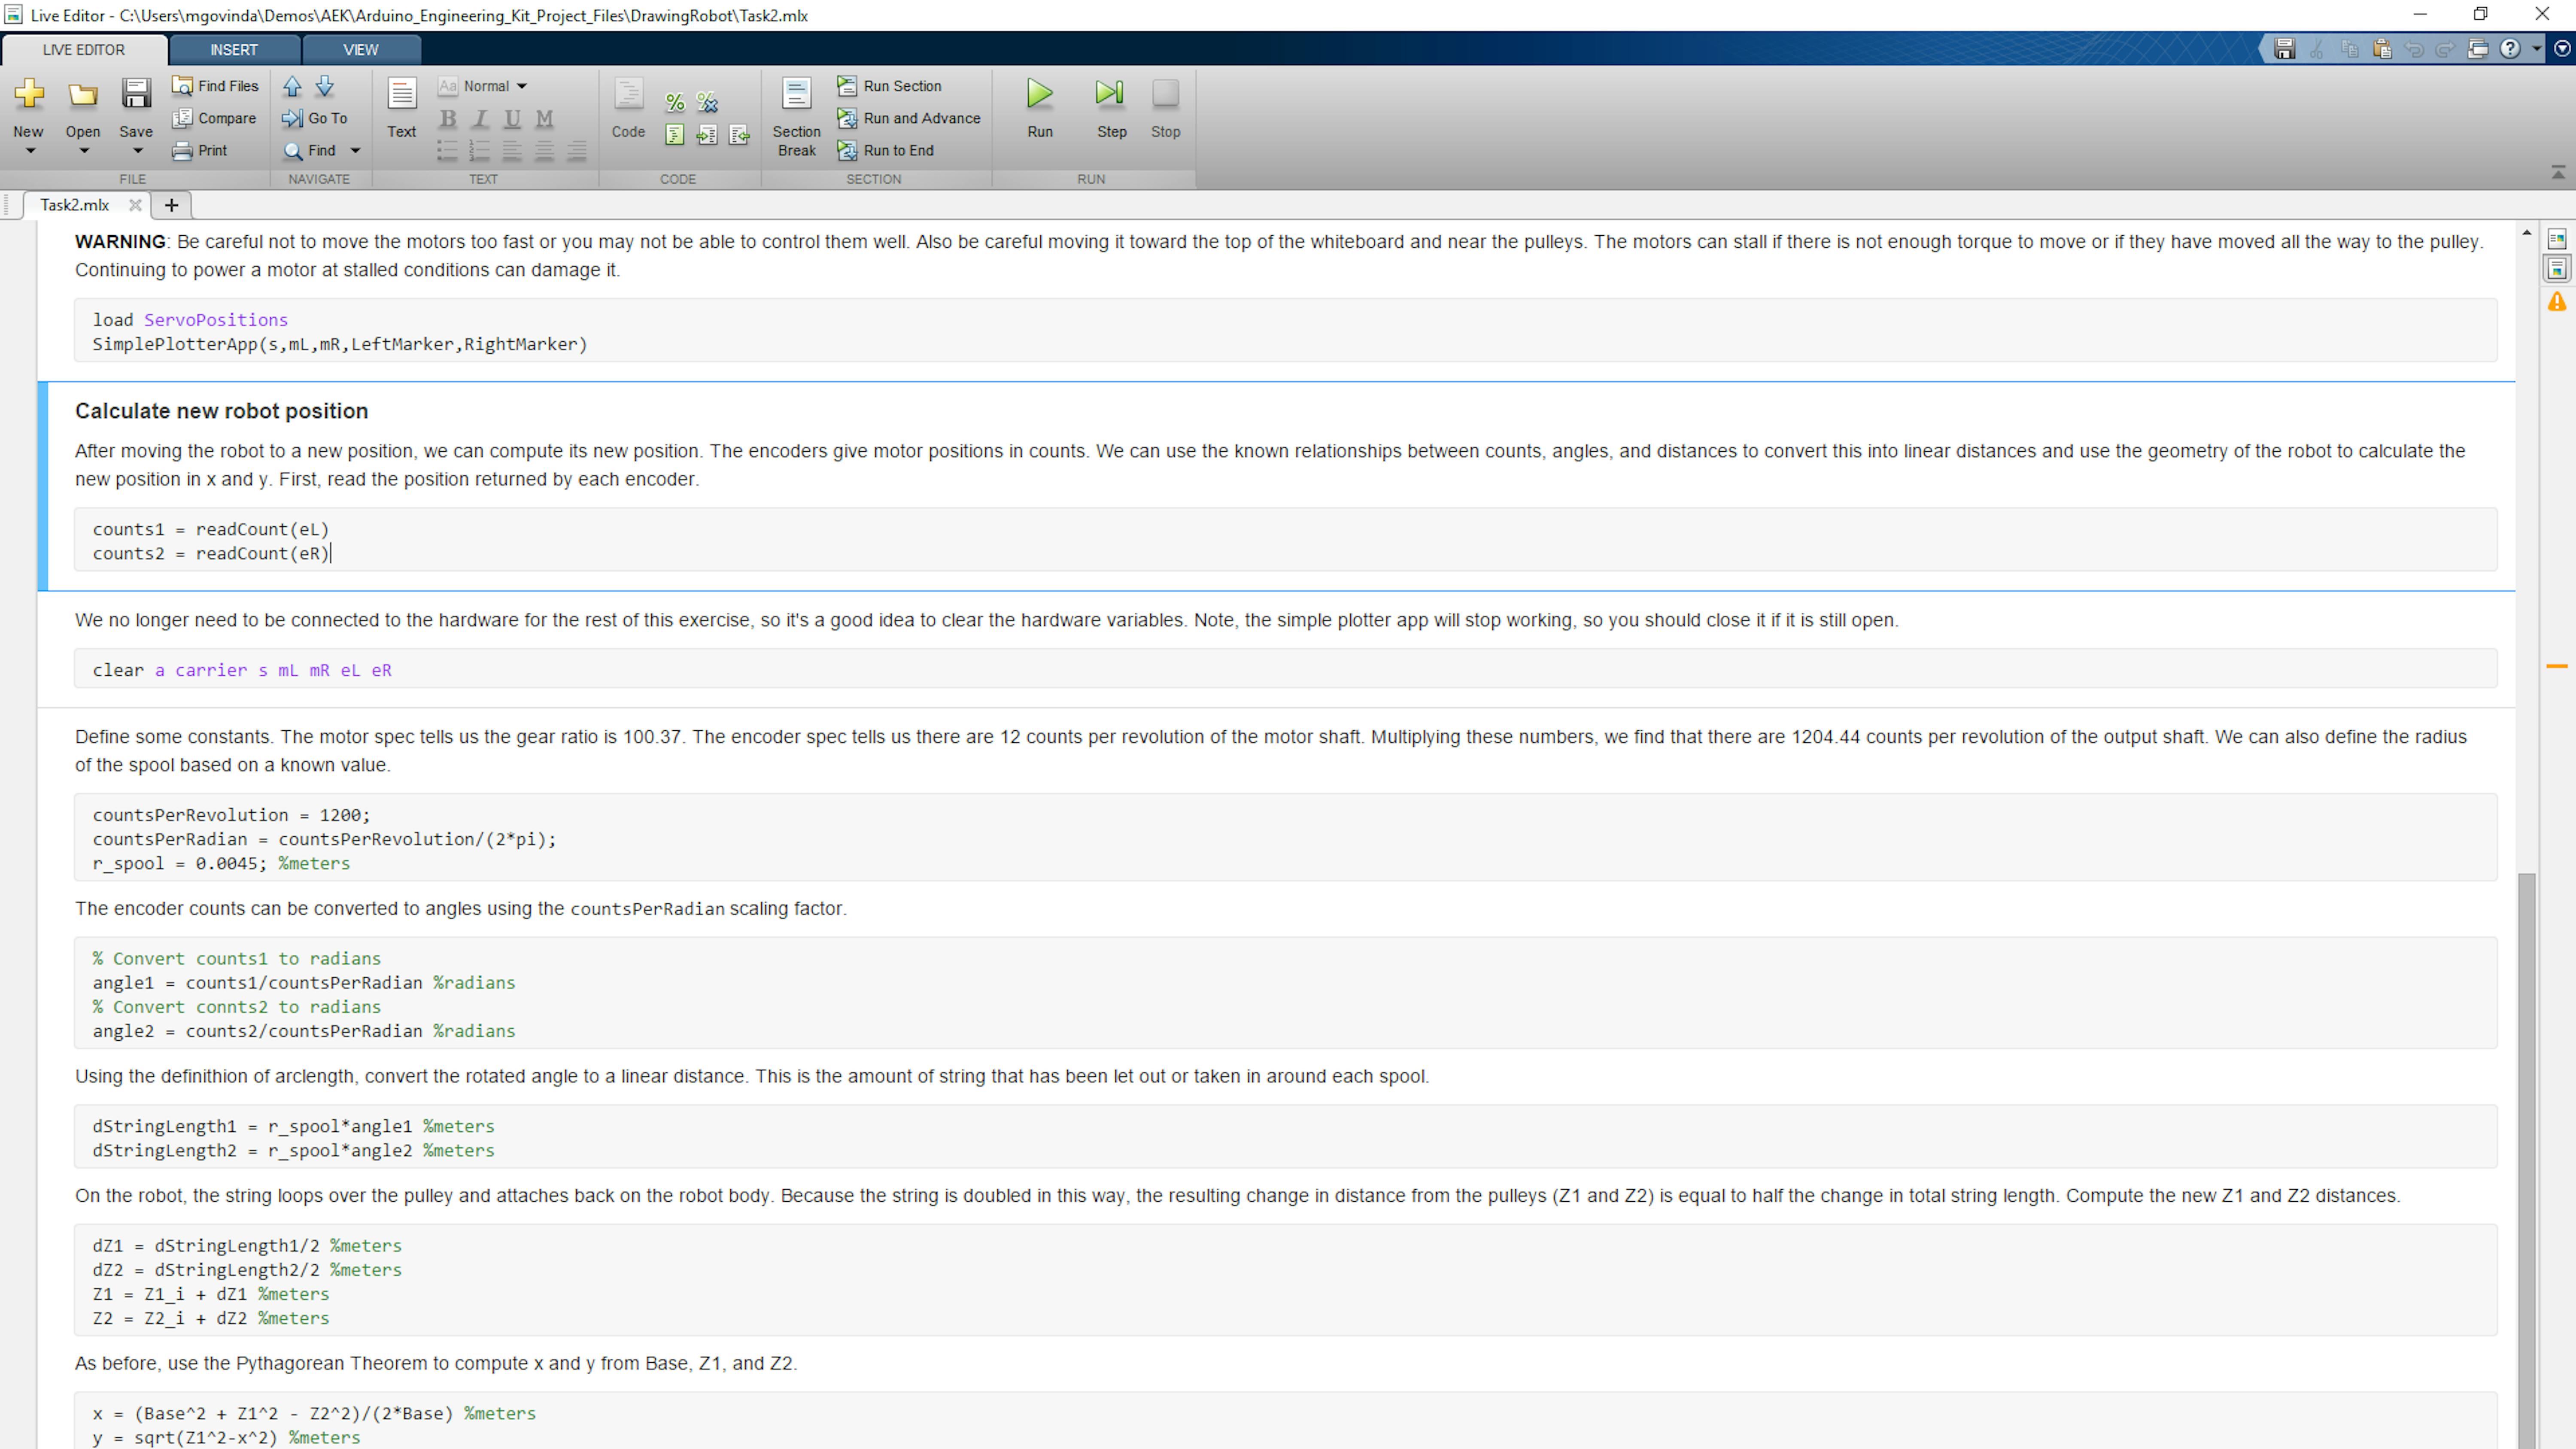Screen dimensions: 2576x1449
Task: Insert a Section Break
Action: 797,117
